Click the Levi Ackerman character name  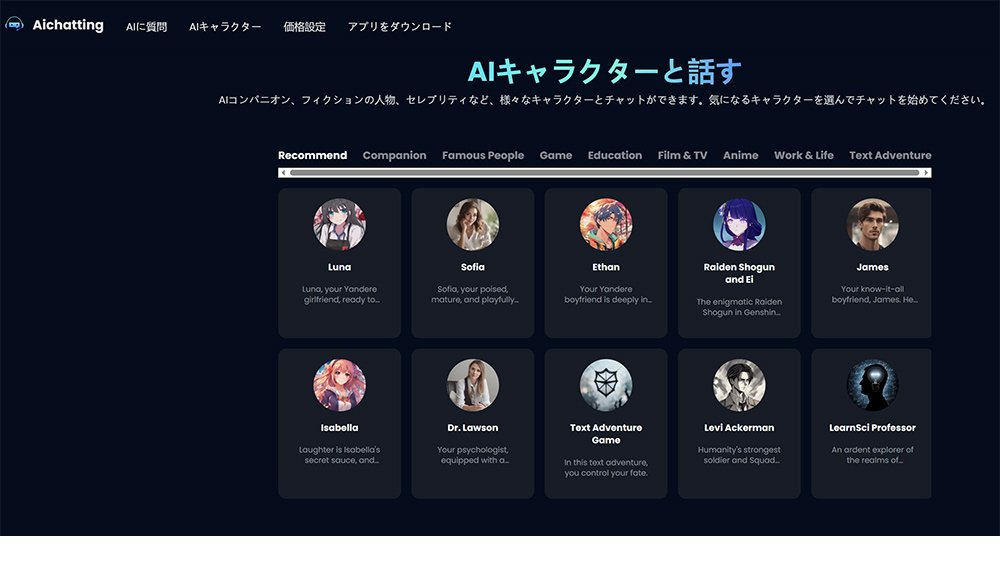(x=739, y=428)
